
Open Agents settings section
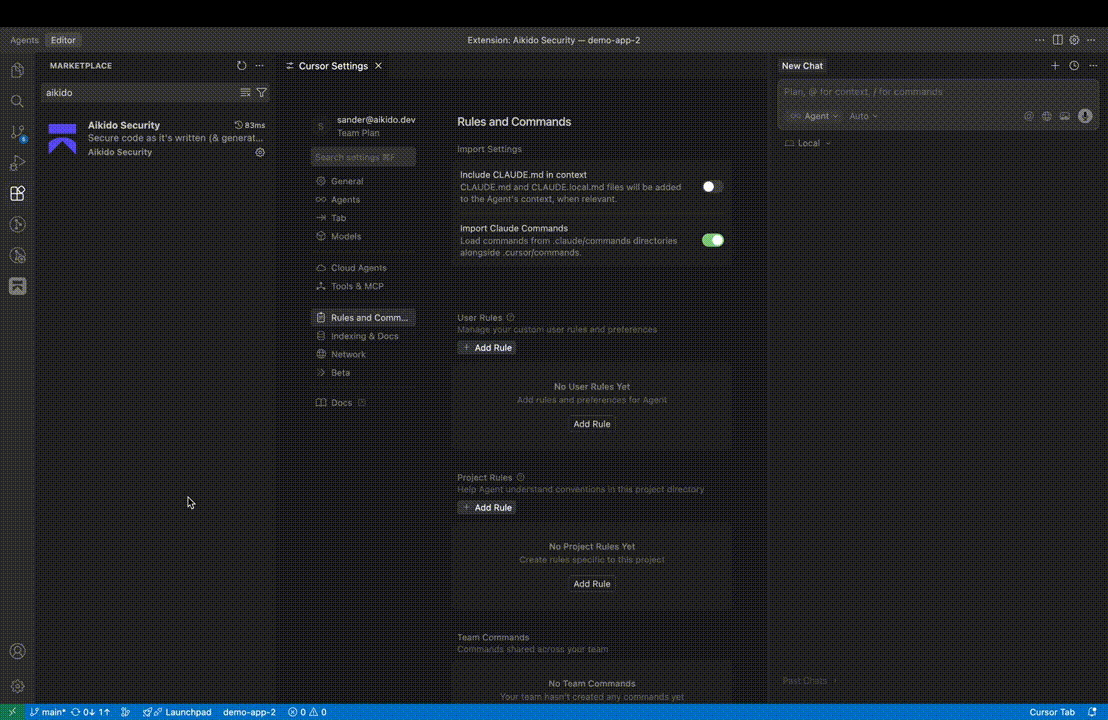coord(363,200)
